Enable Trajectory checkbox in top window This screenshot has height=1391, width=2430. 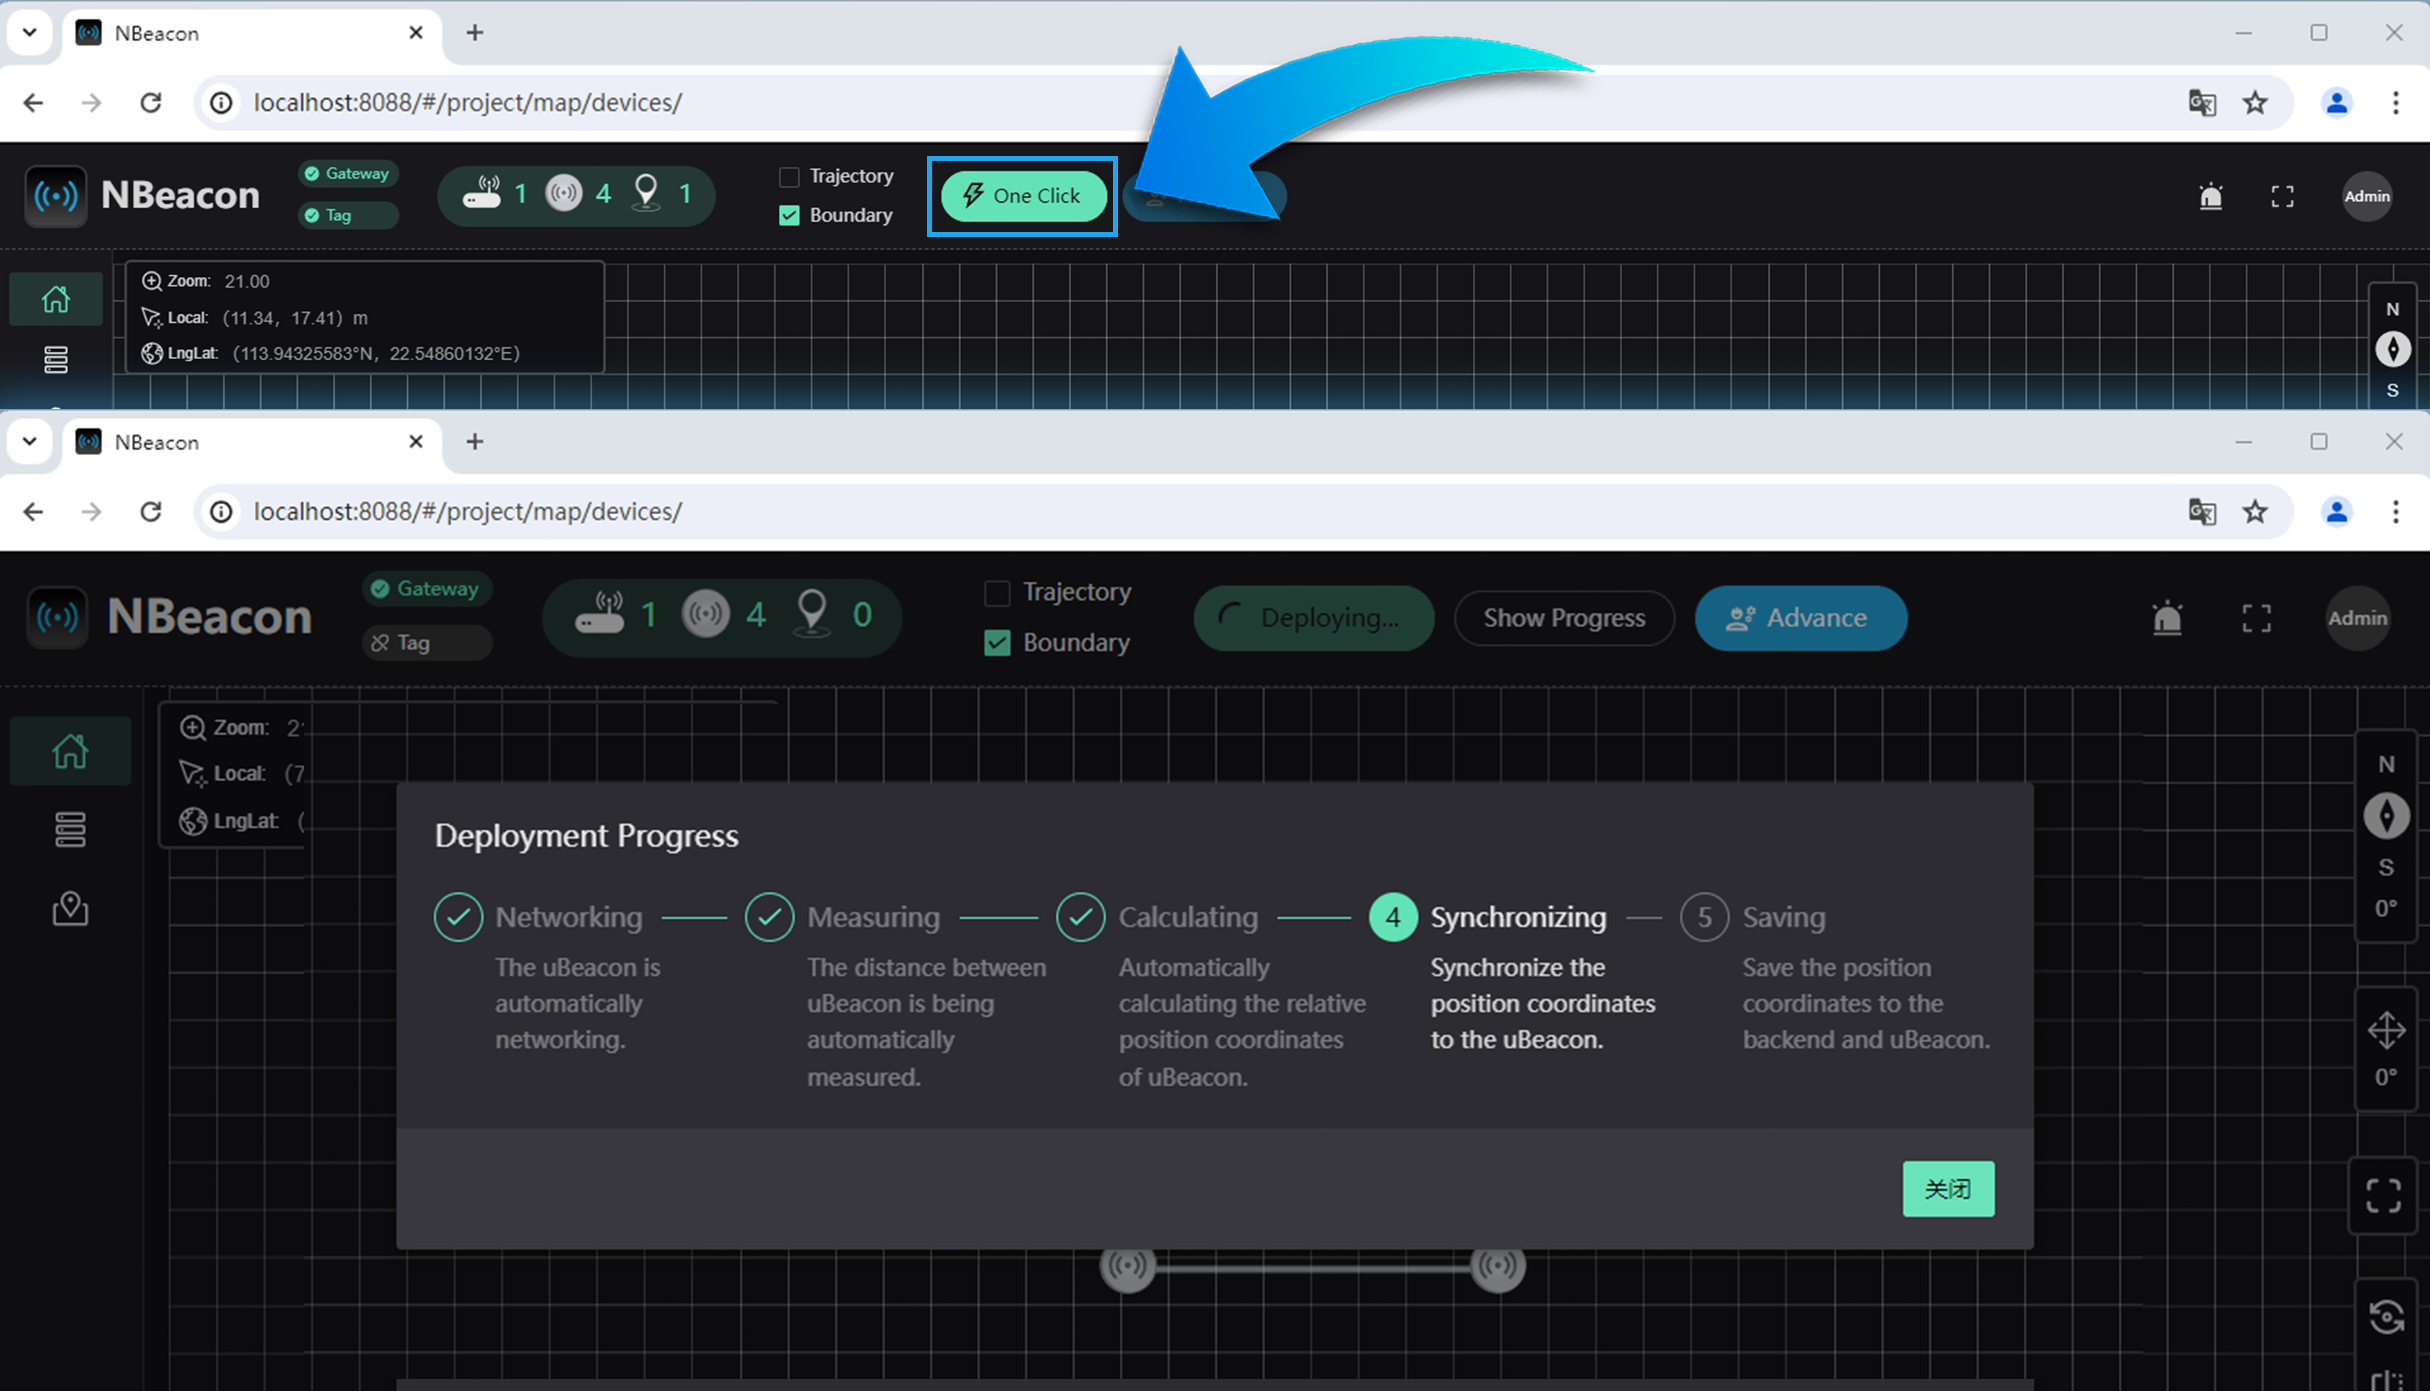pos(789,177)
